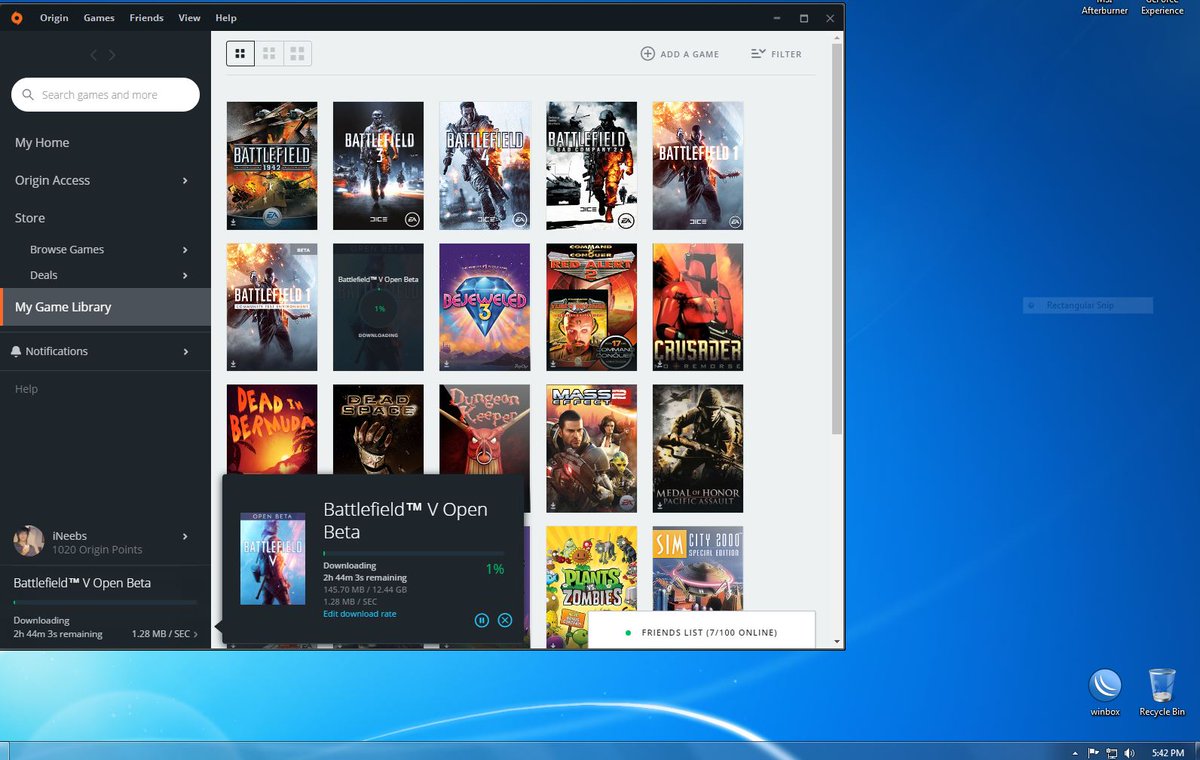Open the winbox desktop shortcut
The width and height of the screenshot is (1200, 760).
tap(1105, 692)
